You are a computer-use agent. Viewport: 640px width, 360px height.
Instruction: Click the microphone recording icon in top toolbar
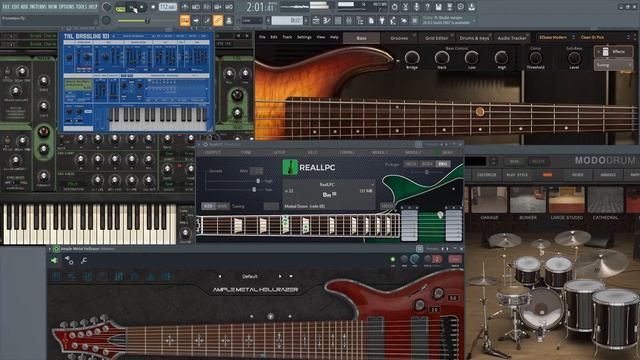coord(416,7)
